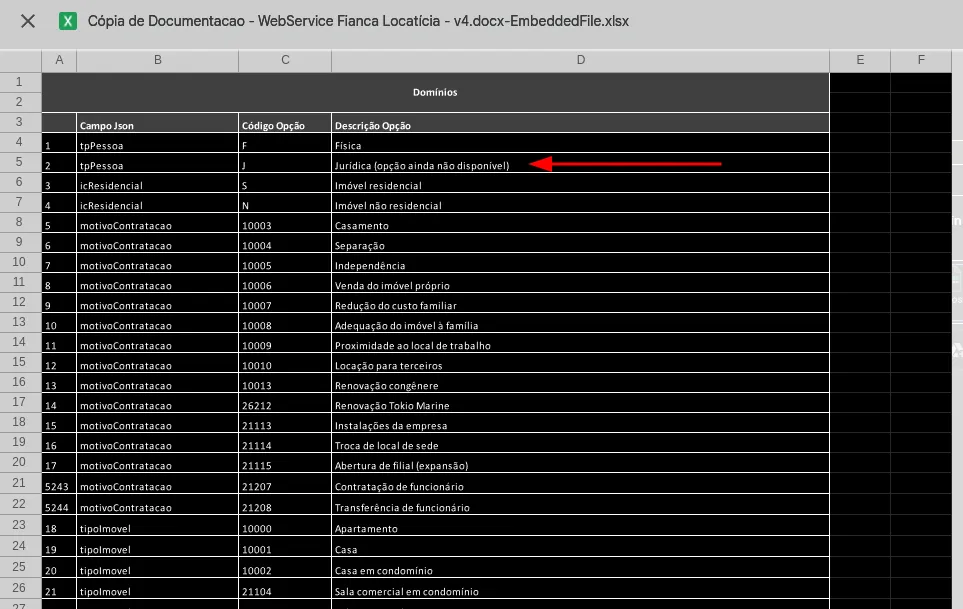
Task: Select column A header
Action: coord(59,61)
